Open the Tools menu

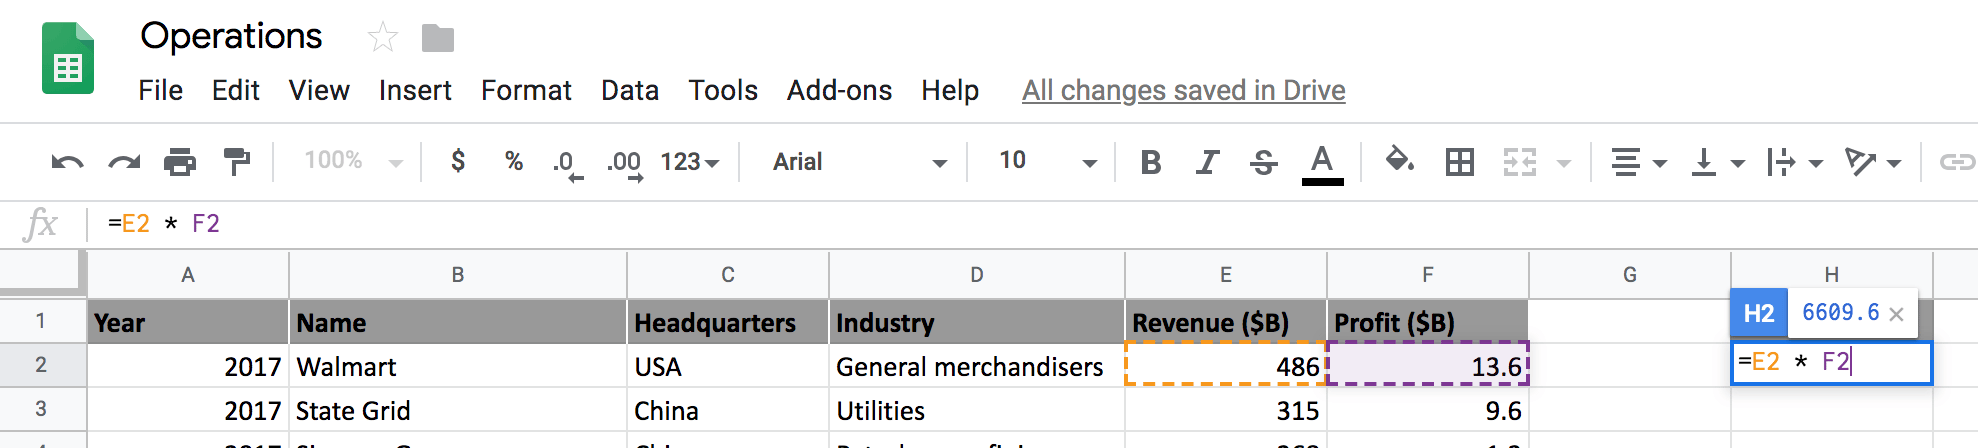point(723,91)
